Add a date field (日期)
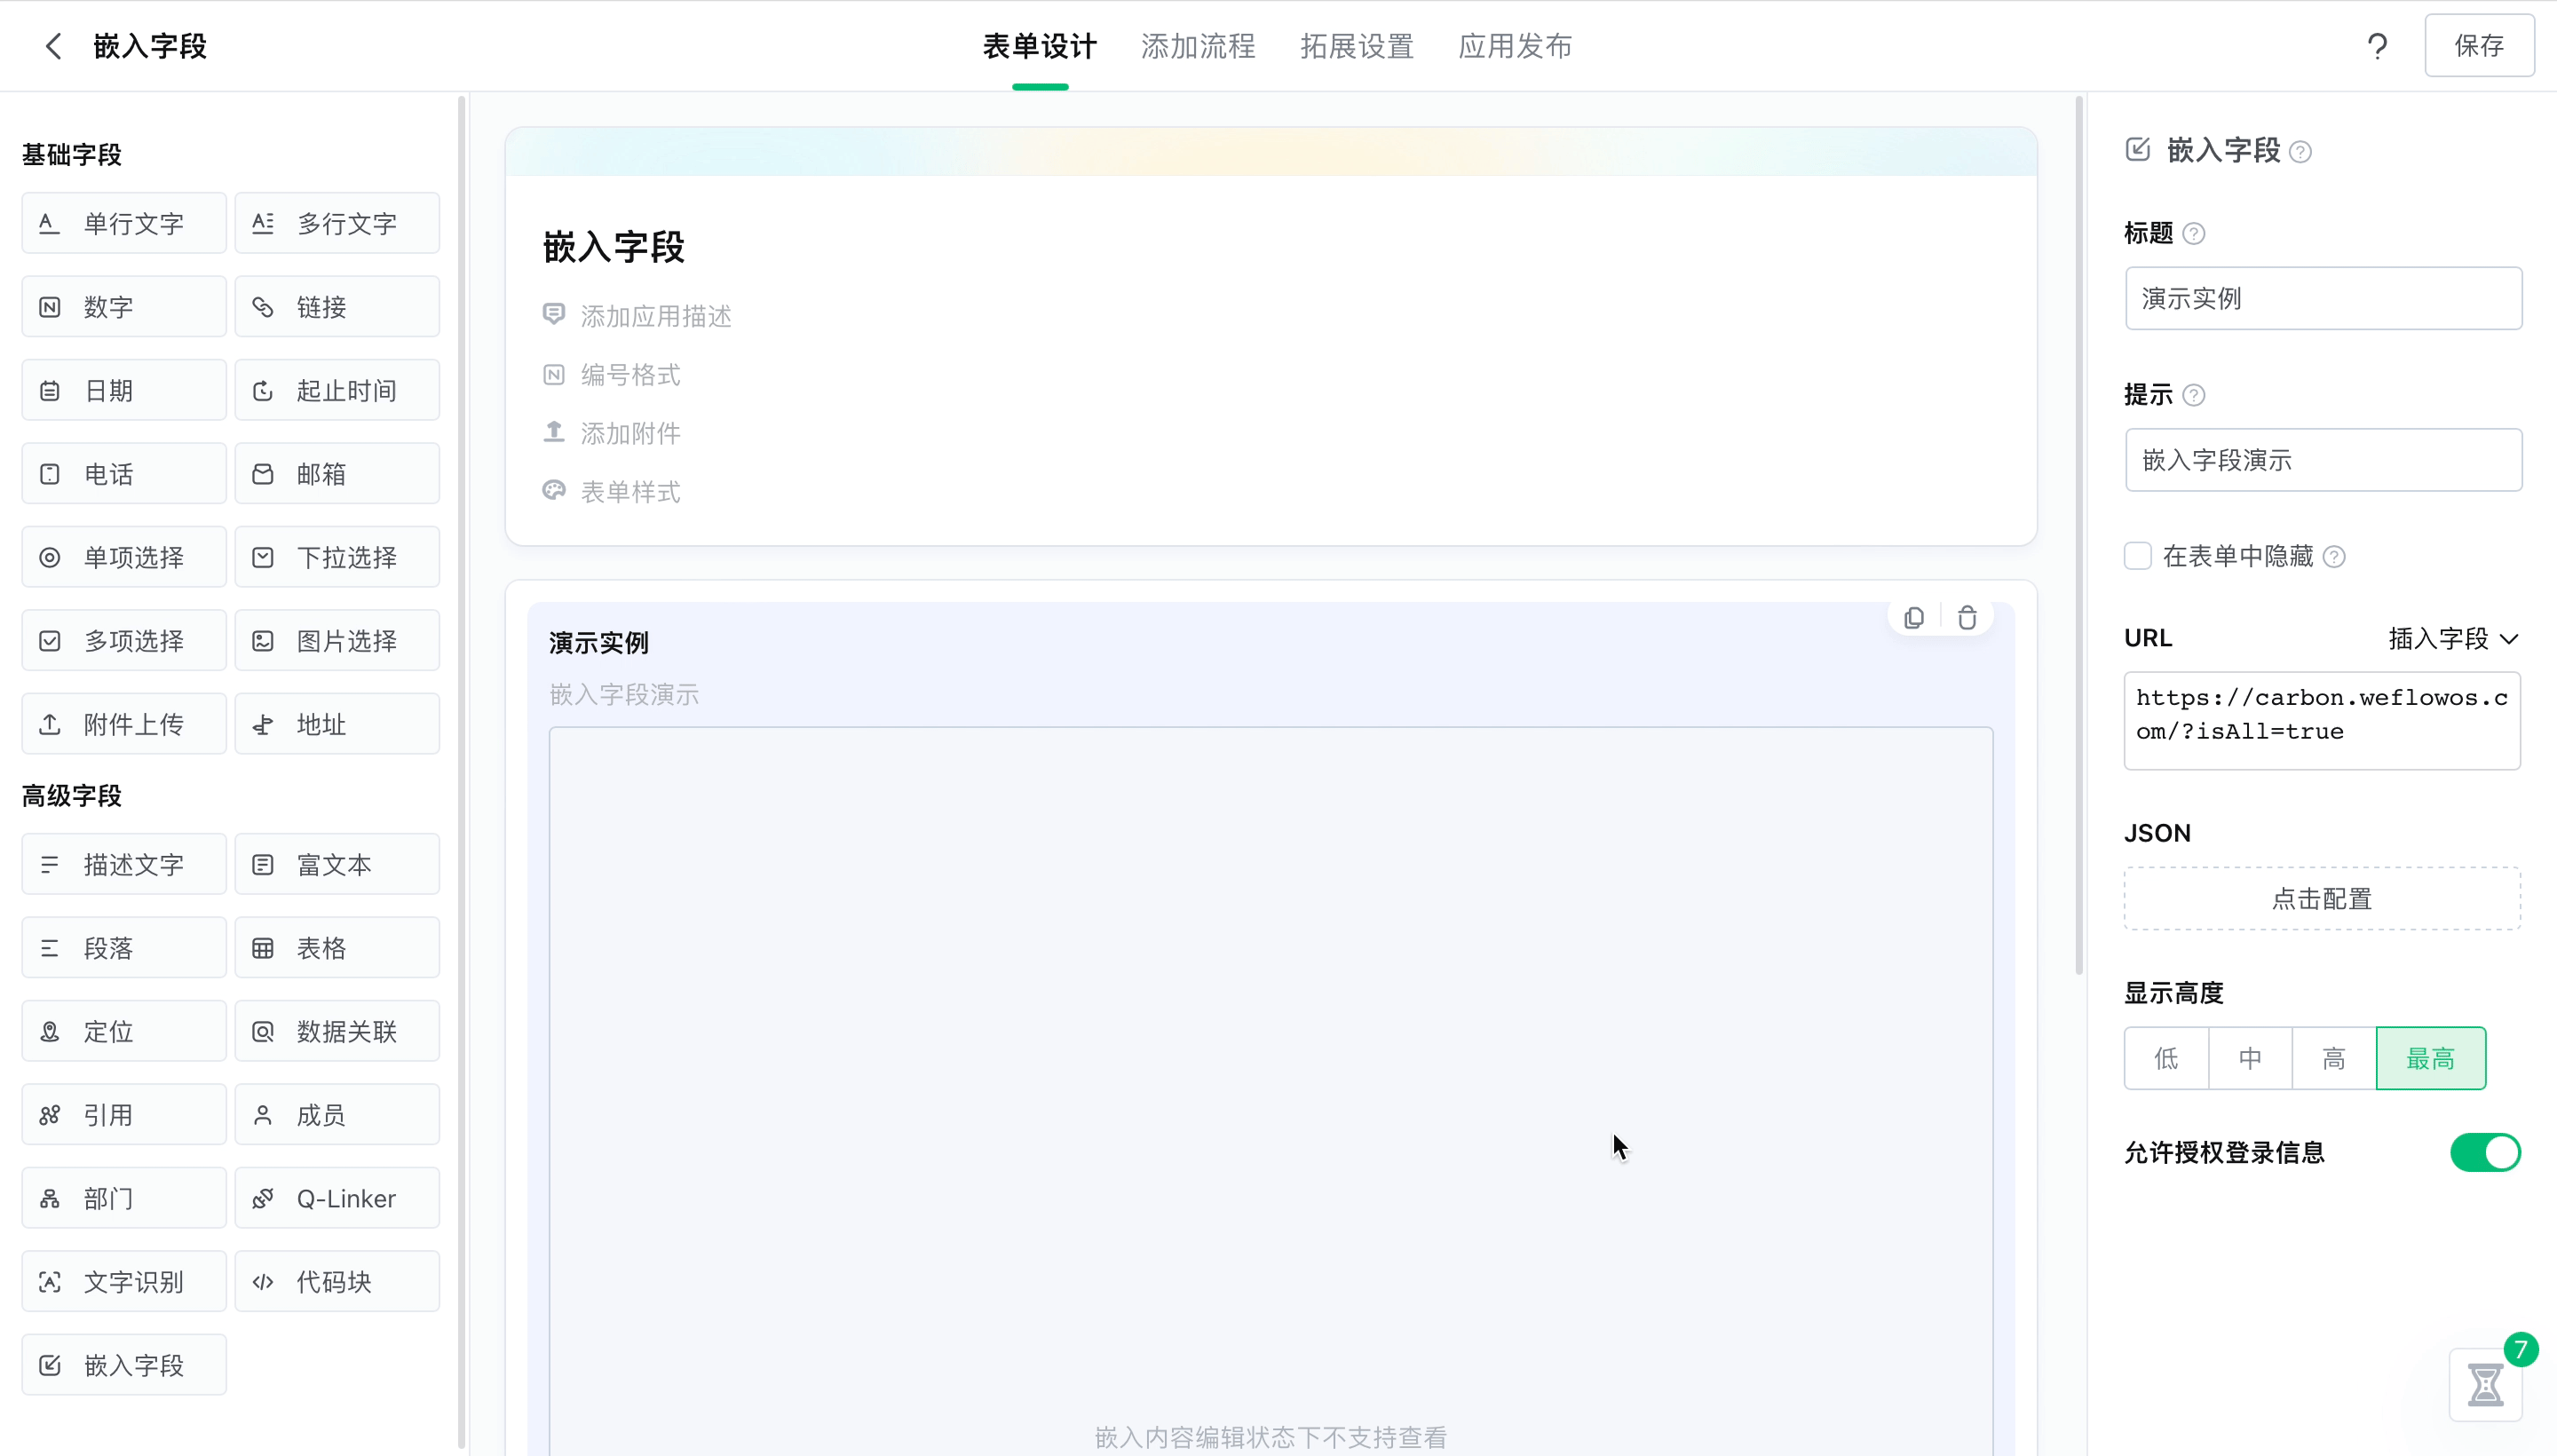The image size is (2557, 1456). (x=124, y=390)
